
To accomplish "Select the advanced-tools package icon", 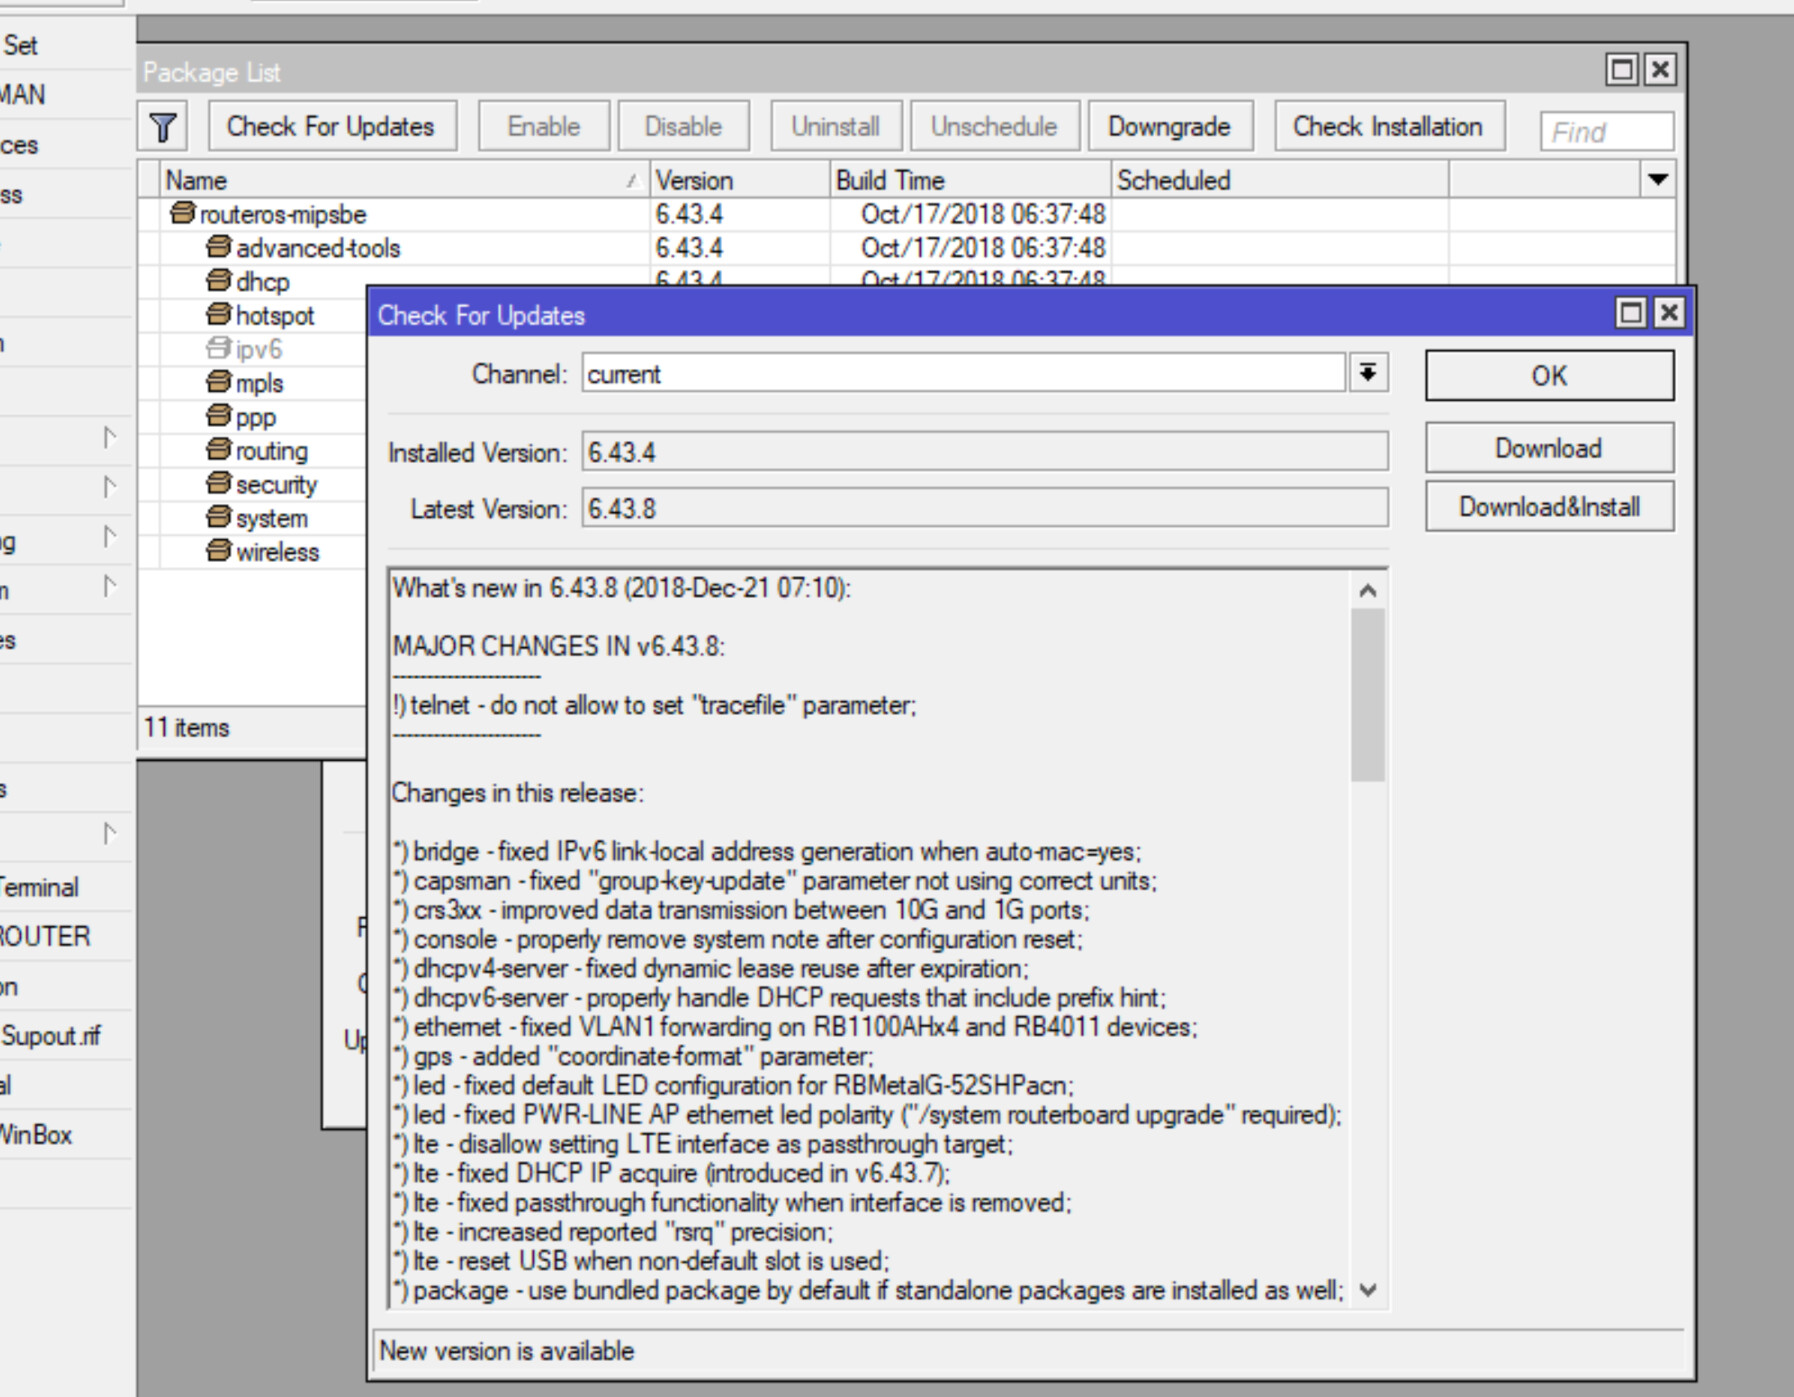I will (218, 247).
